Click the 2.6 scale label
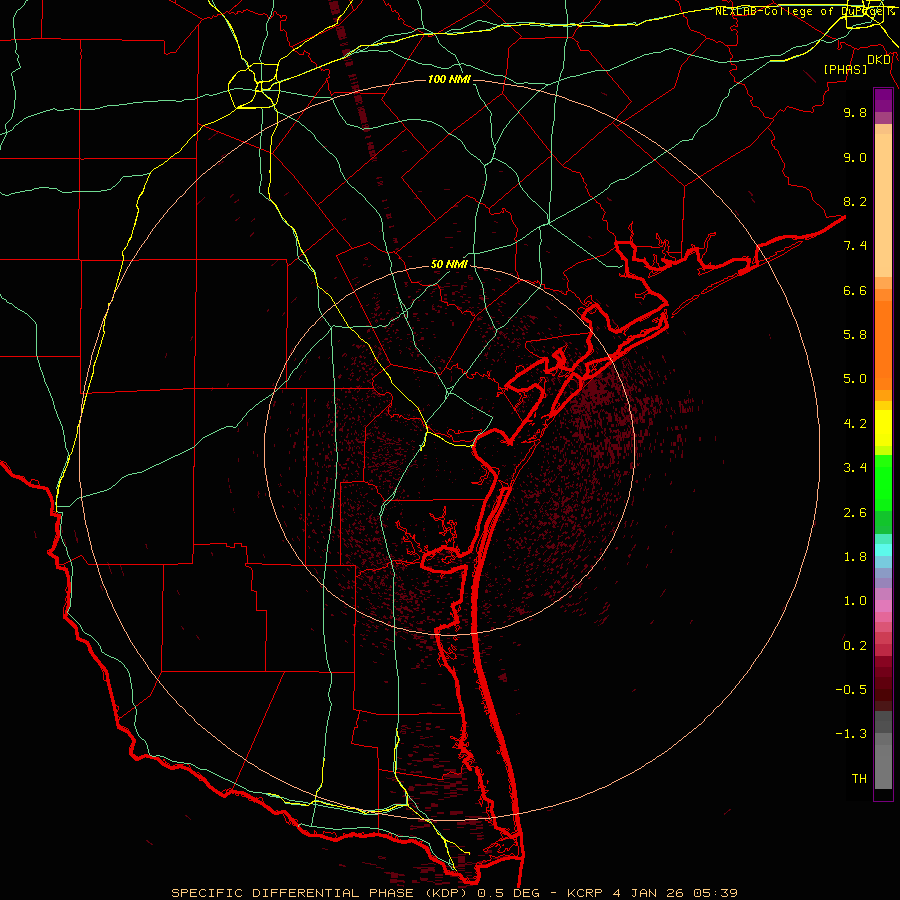Screen dimensions: 900x900 [855, 513]
